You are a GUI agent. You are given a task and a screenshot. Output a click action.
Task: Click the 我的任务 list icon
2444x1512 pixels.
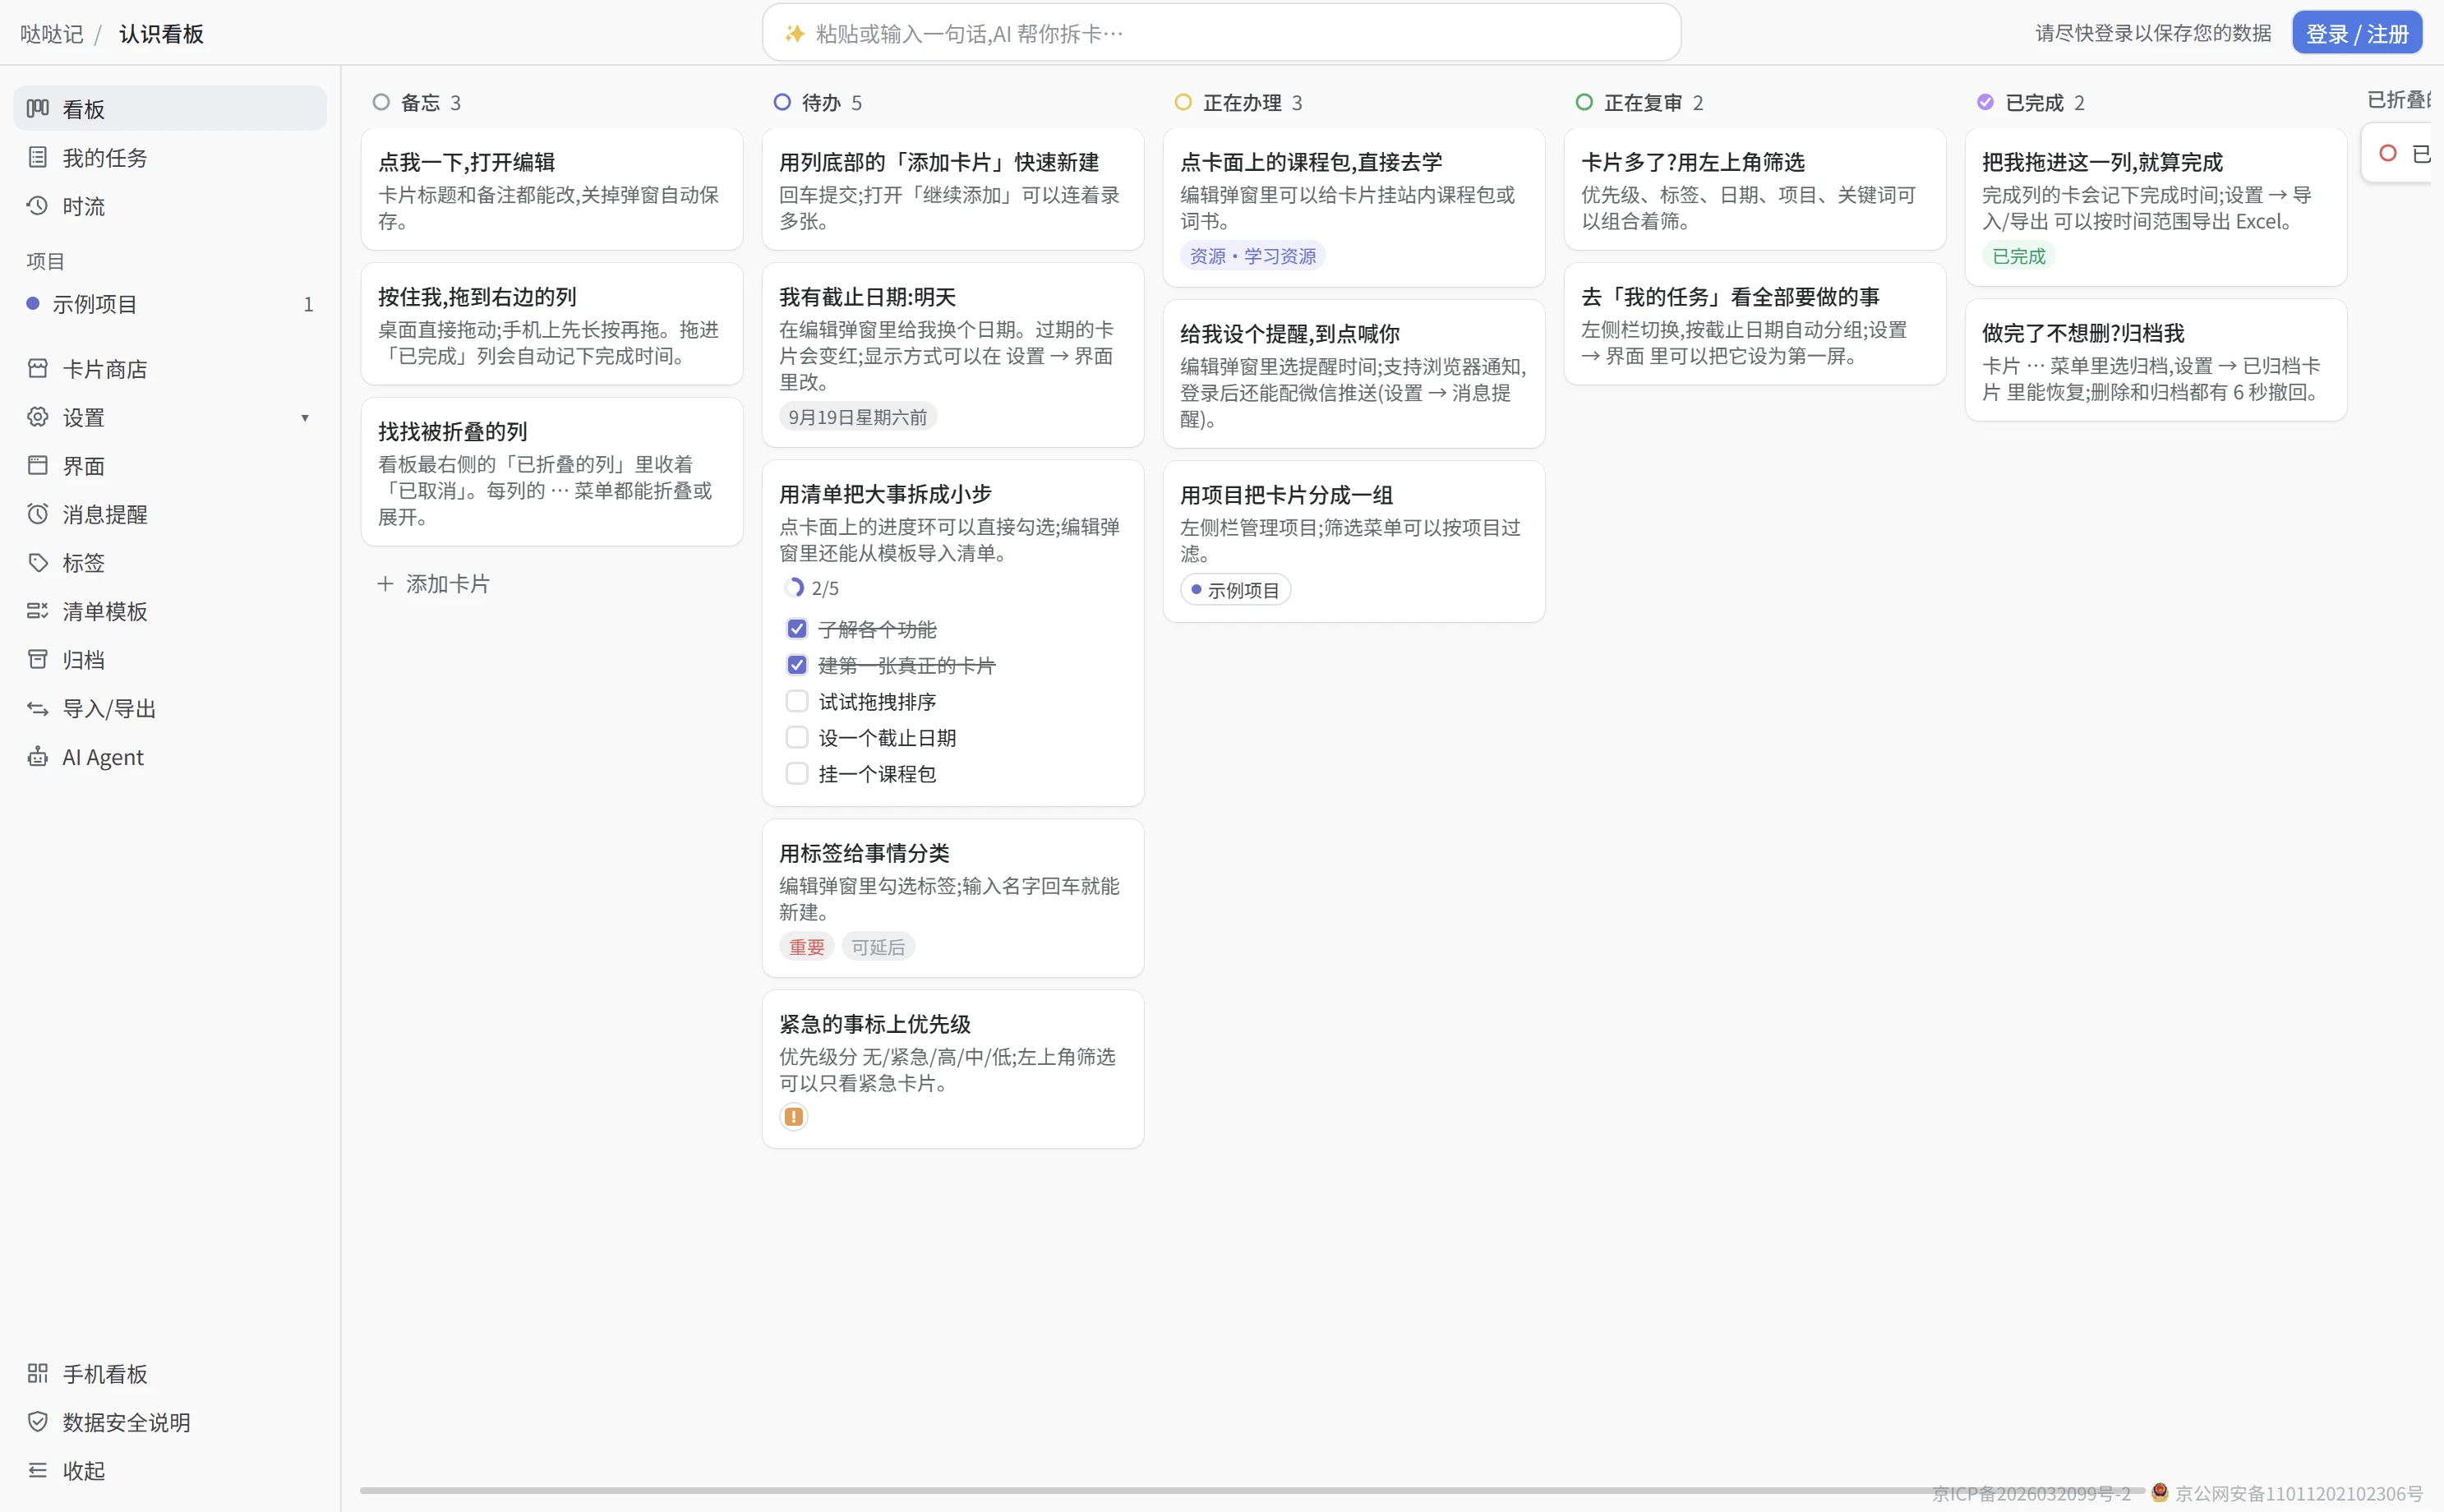click(x=38, y=157)
